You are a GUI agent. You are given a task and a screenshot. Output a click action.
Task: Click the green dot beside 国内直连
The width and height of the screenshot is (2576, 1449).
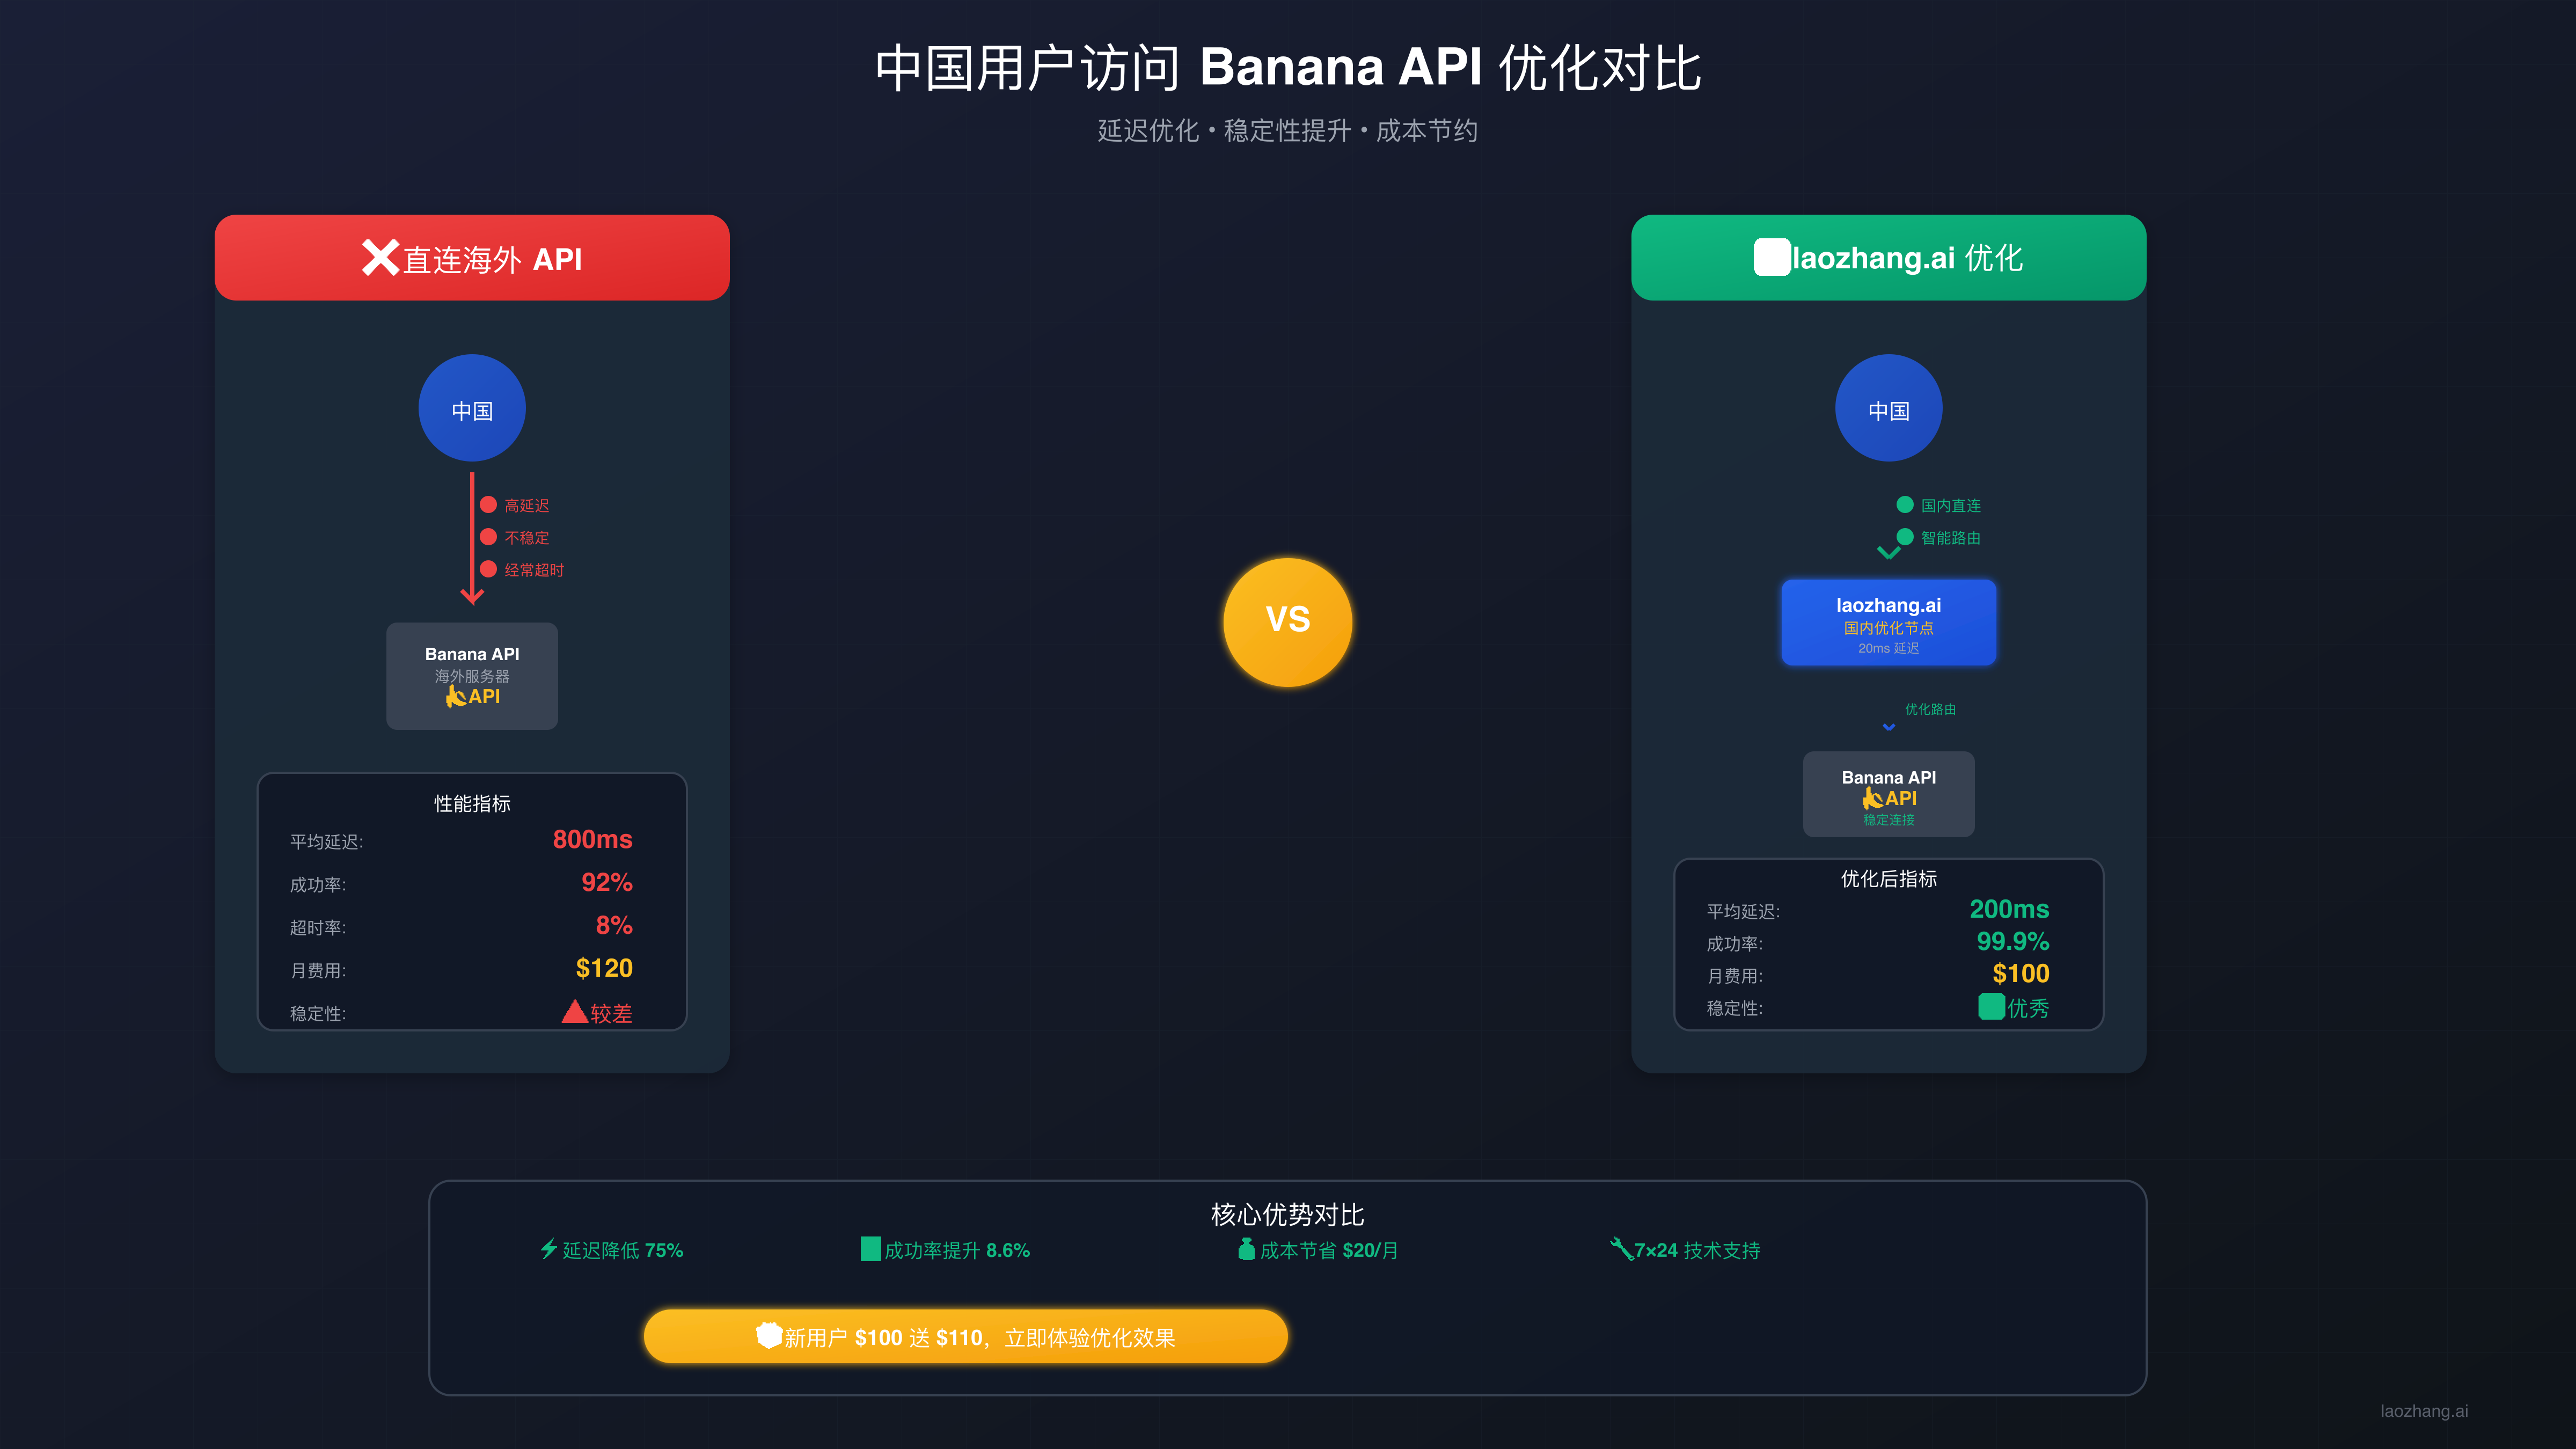point(1905,505)
